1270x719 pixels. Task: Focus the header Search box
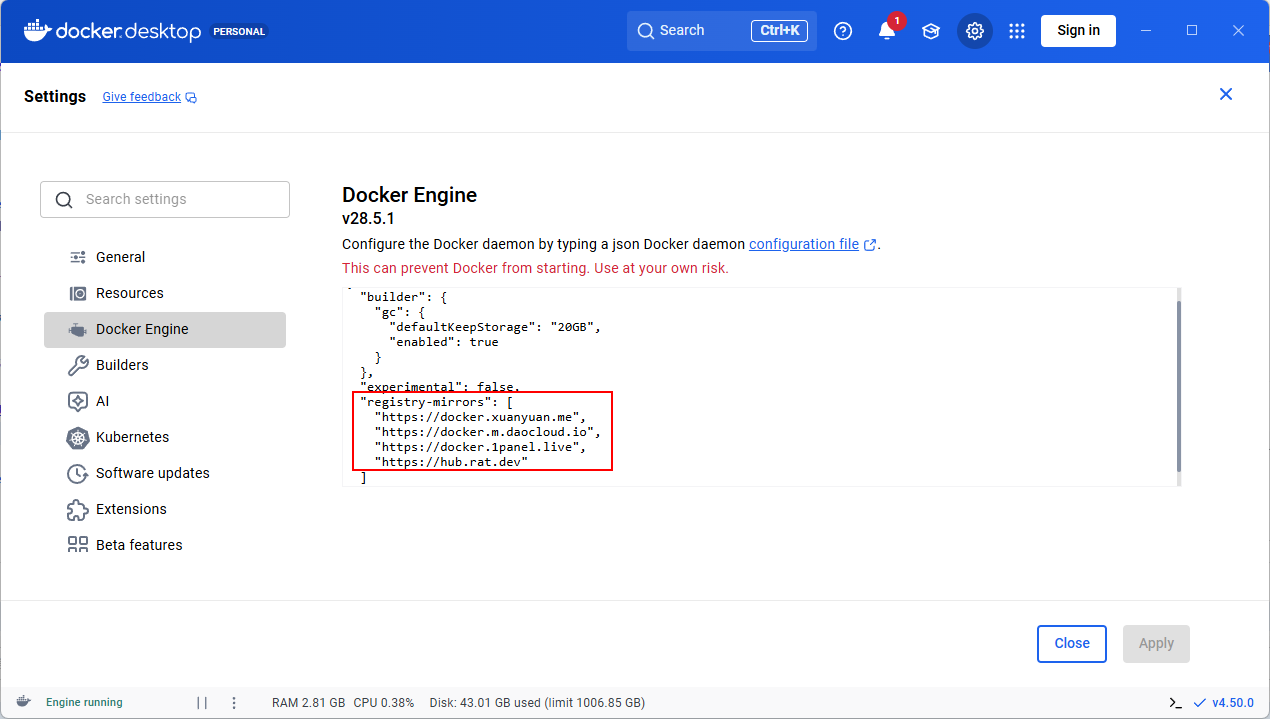[722, 31]
